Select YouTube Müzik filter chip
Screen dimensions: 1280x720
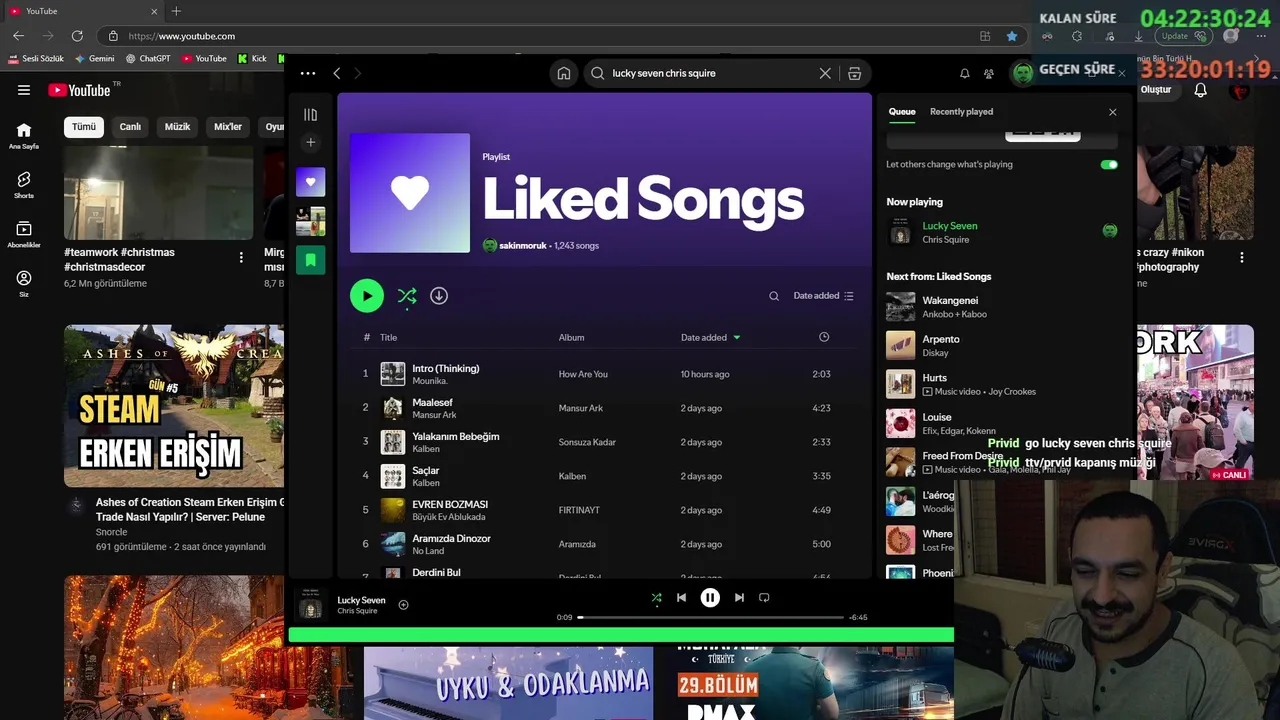point(177,127)
